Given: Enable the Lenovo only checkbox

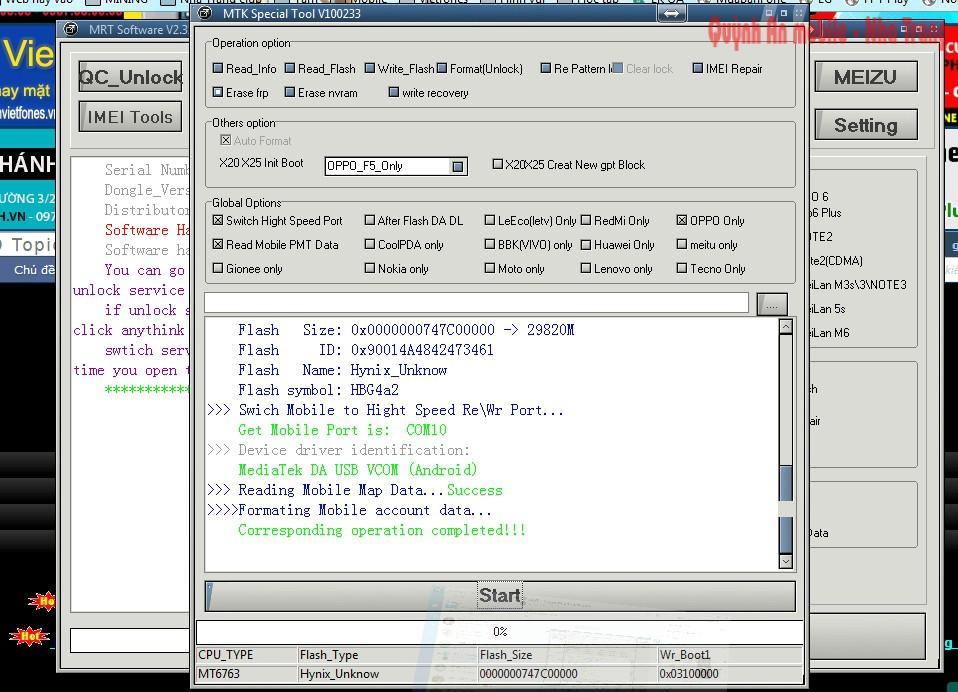Looking at the screenshot, I should click(x=586, y=268).
